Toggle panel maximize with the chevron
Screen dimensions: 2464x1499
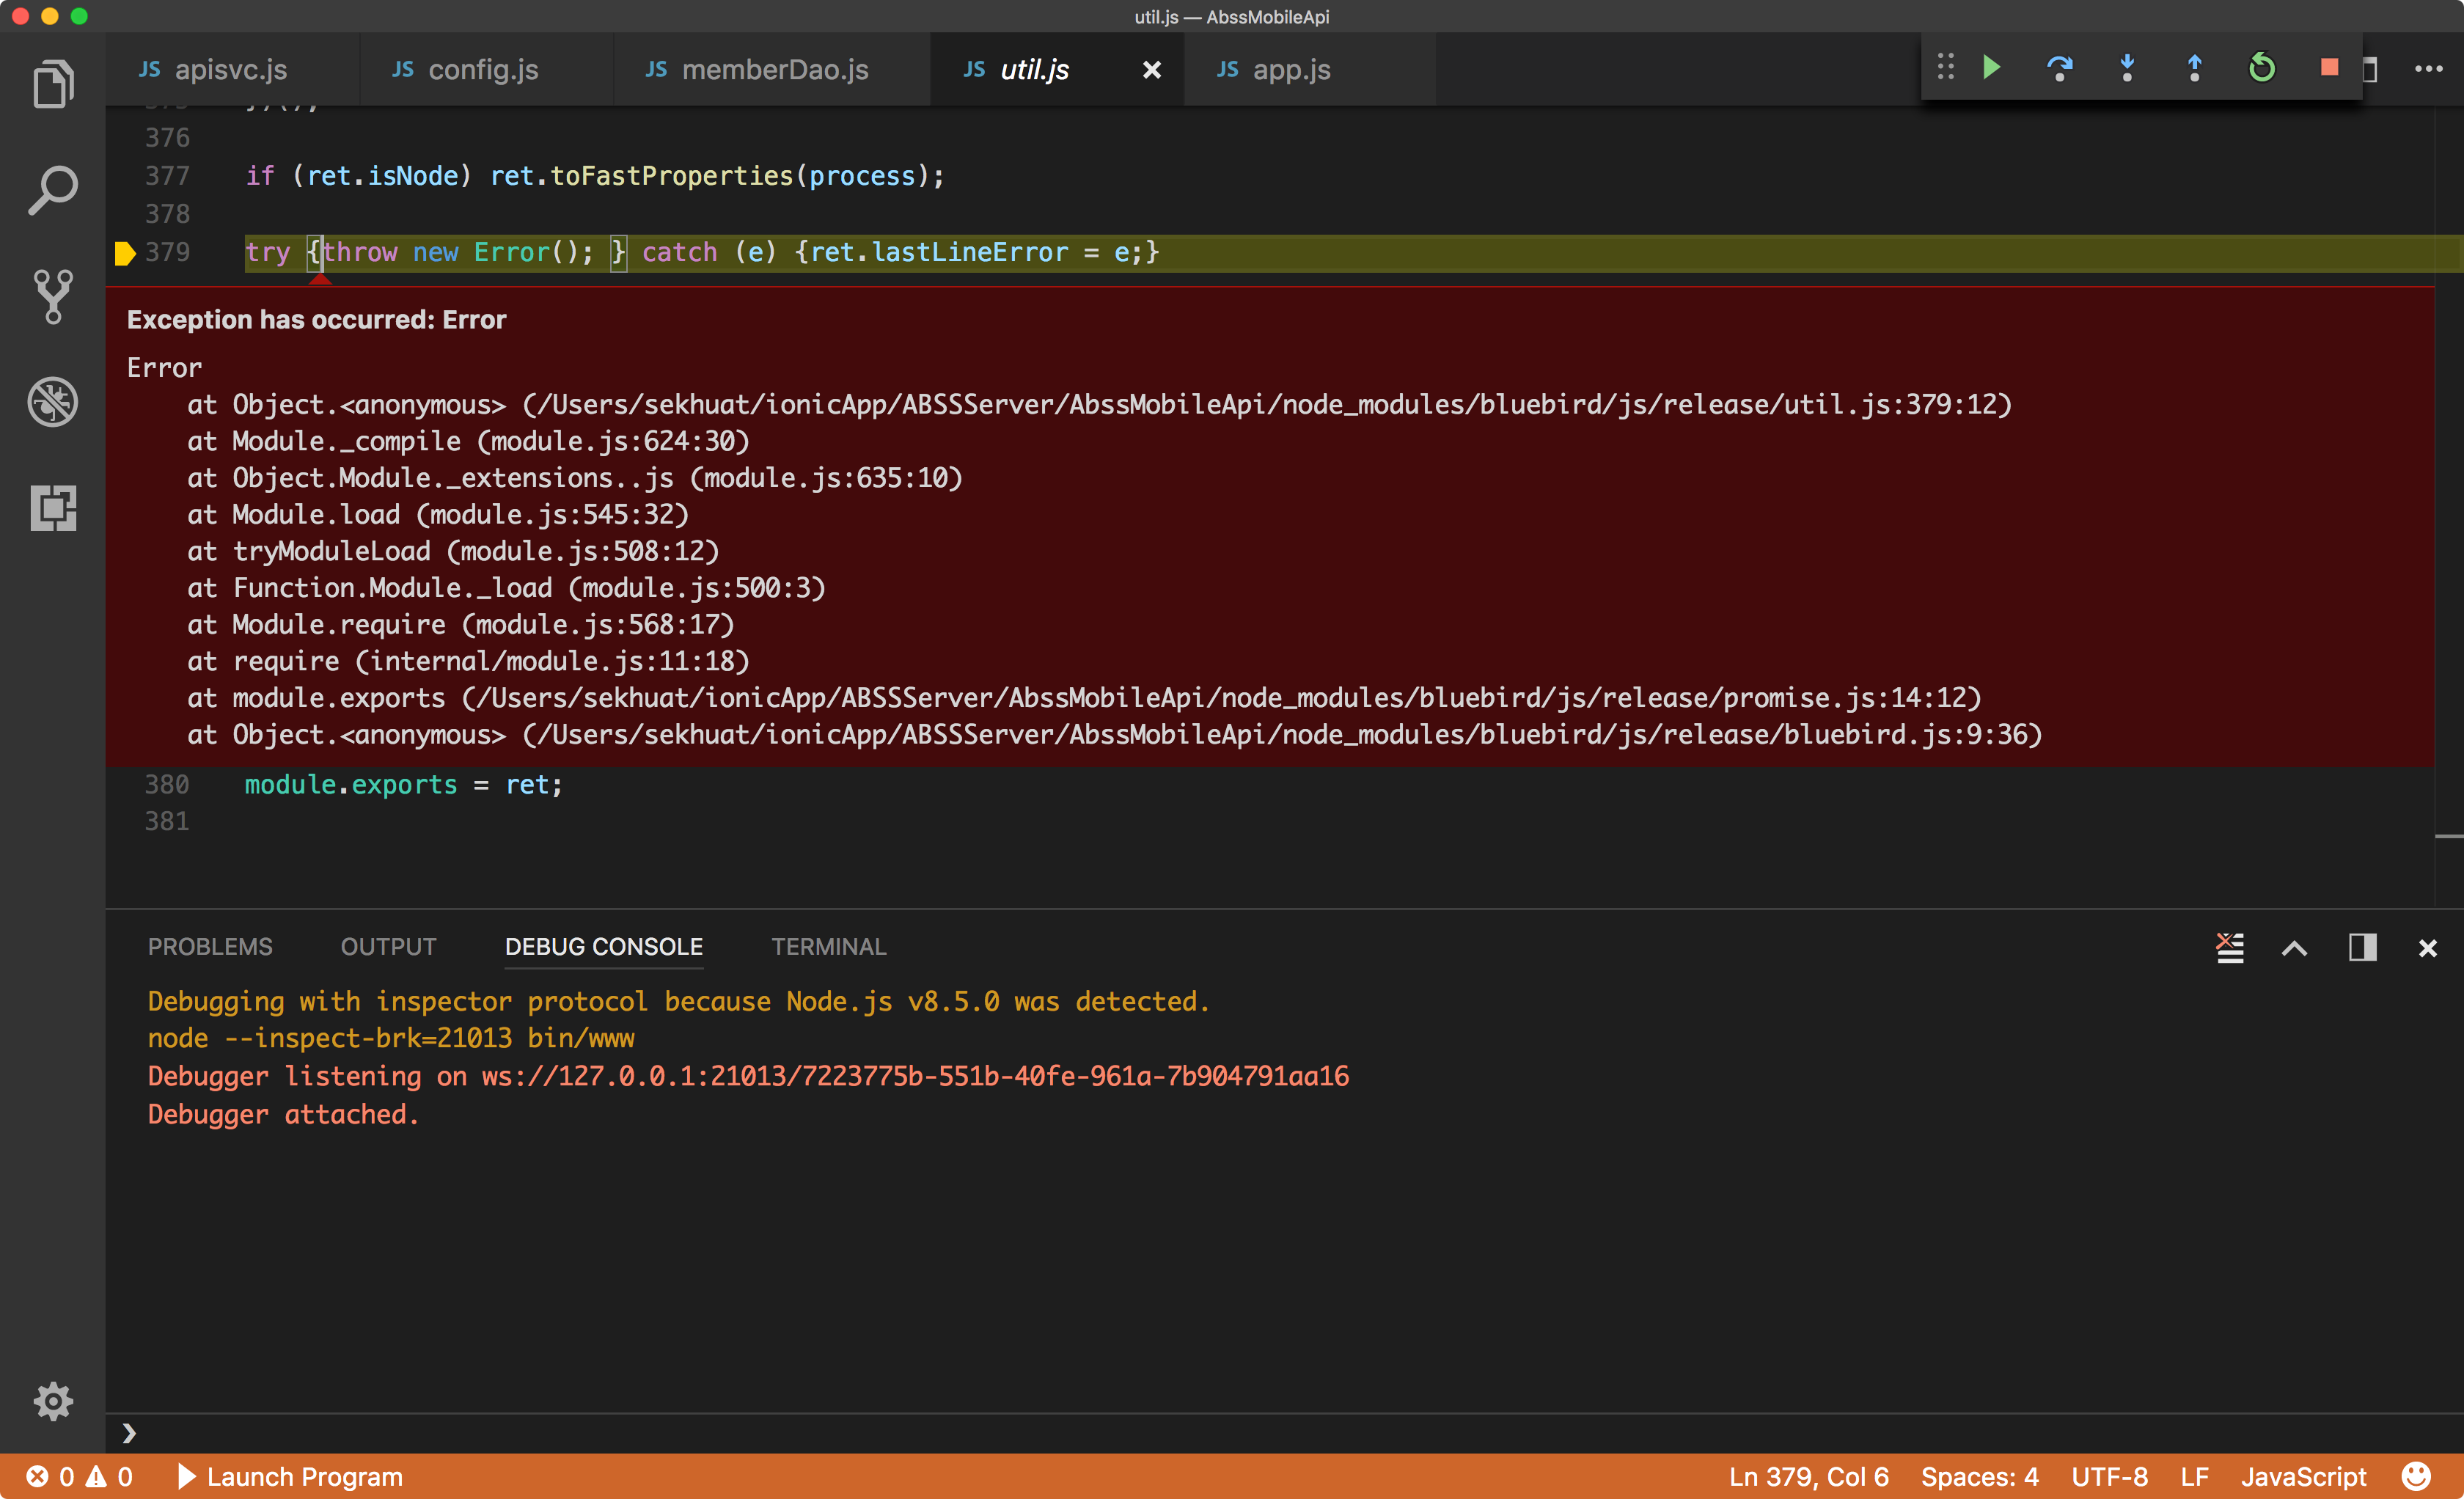click(2295, 947)
